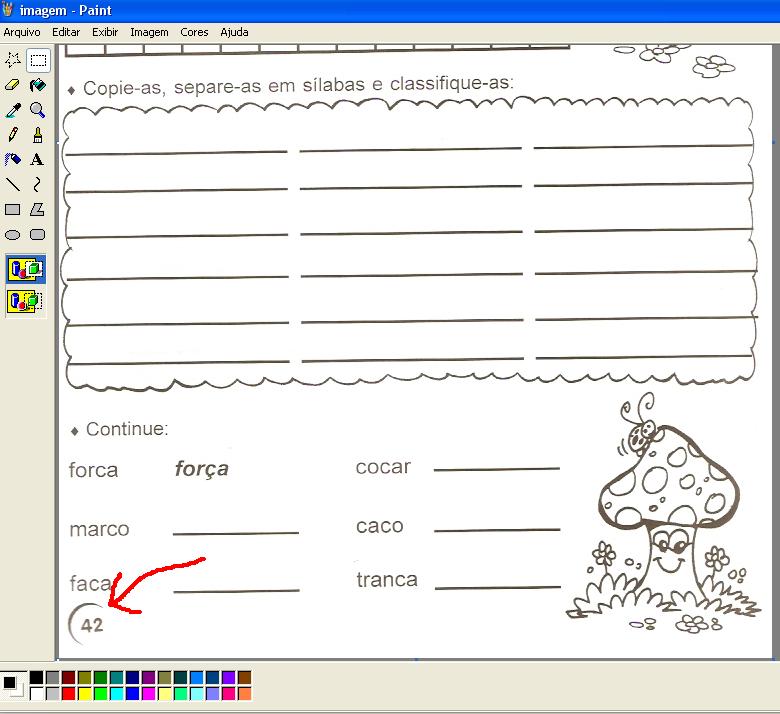Pick the brown palette swatch
780x714 pixels.
(244, 677)
